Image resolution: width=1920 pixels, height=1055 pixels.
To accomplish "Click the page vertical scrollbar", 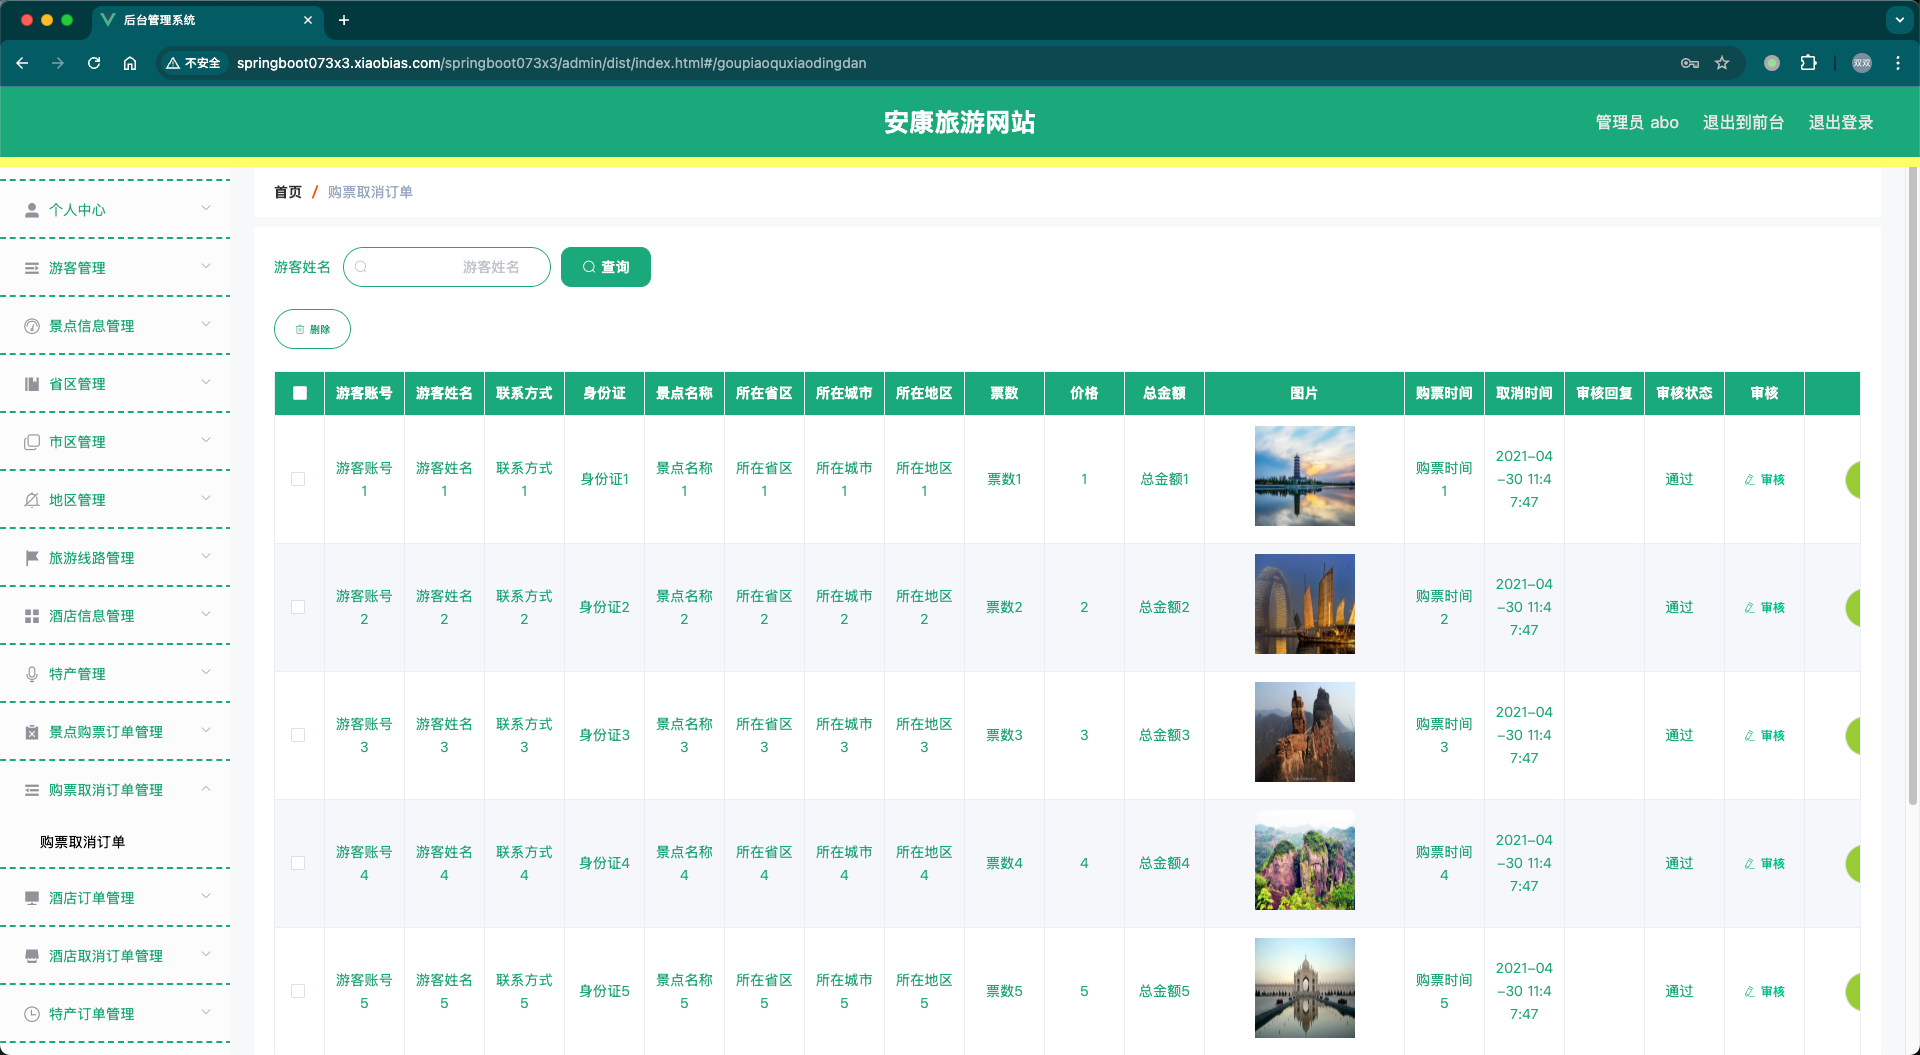I will 1913,486.
